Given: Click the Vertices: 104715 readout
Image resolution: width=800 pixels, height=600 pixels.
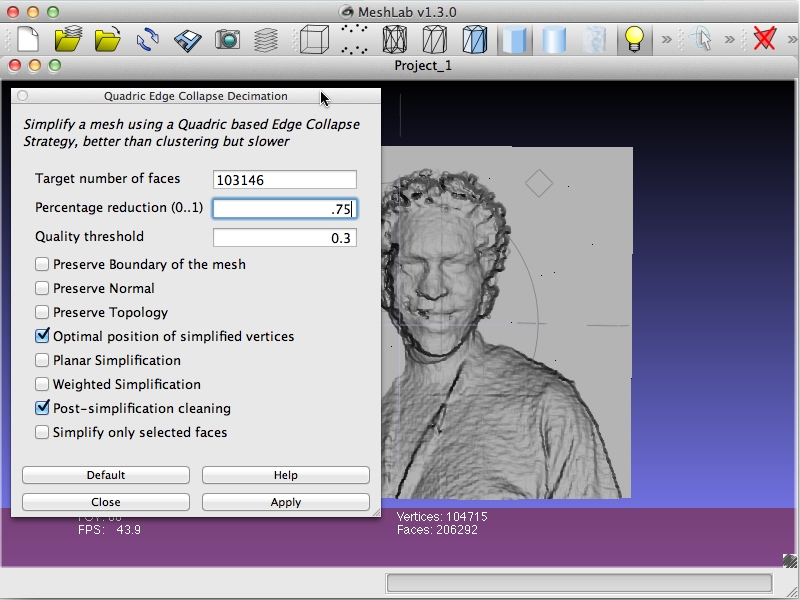Looking at the screenshot, I should 442,517.
